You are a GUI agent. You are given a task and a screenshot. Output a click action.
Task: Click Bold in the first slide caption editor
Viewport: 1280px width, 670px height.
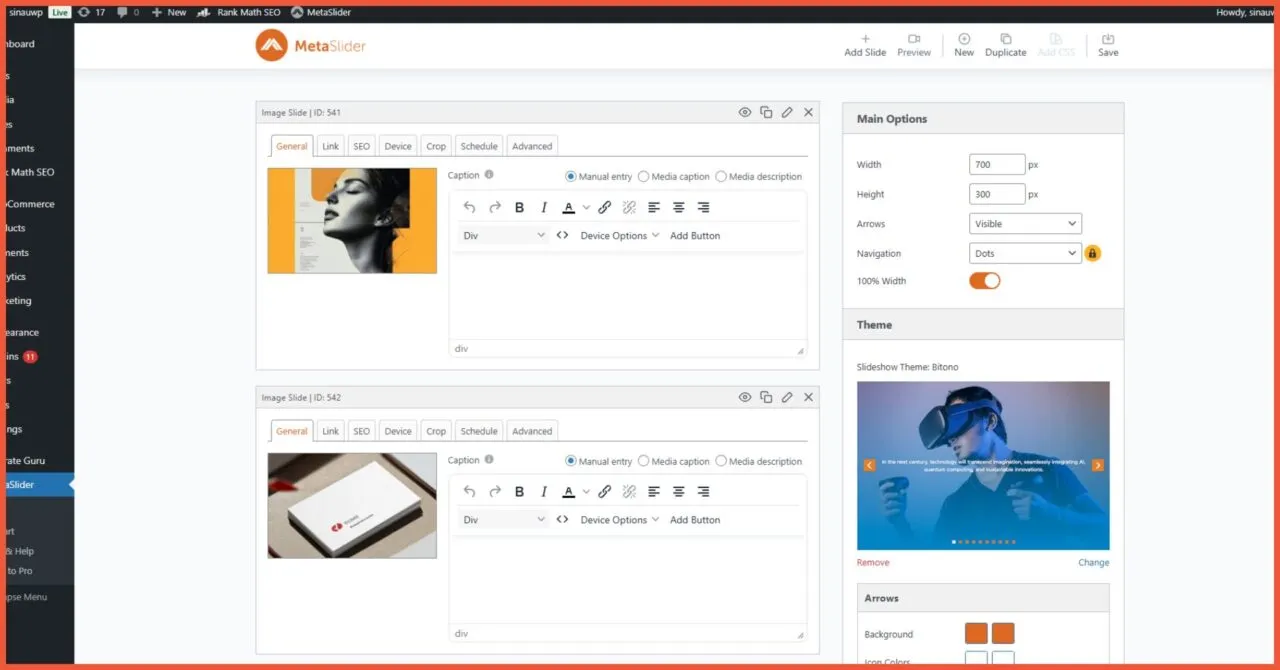tap(519, 208)
